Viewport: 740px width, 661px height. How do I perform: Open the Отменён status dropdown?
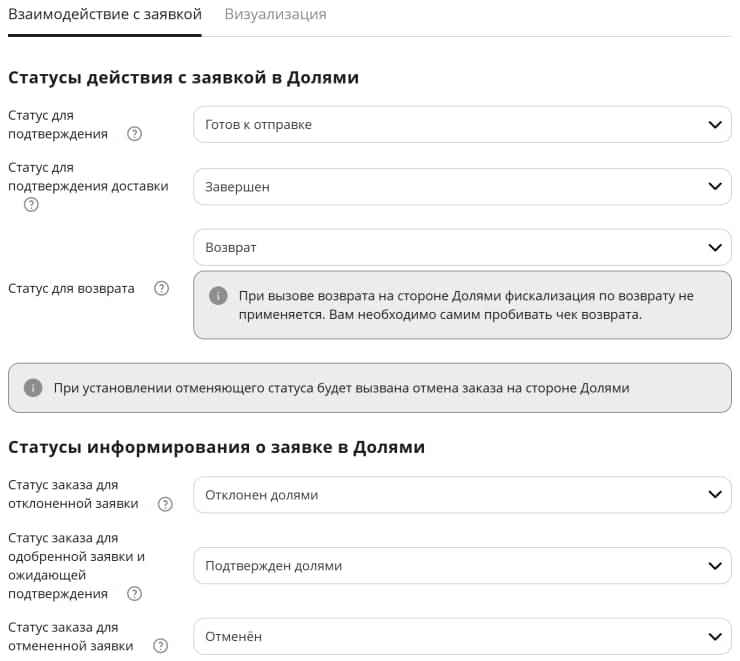click(x=462, y=636)
